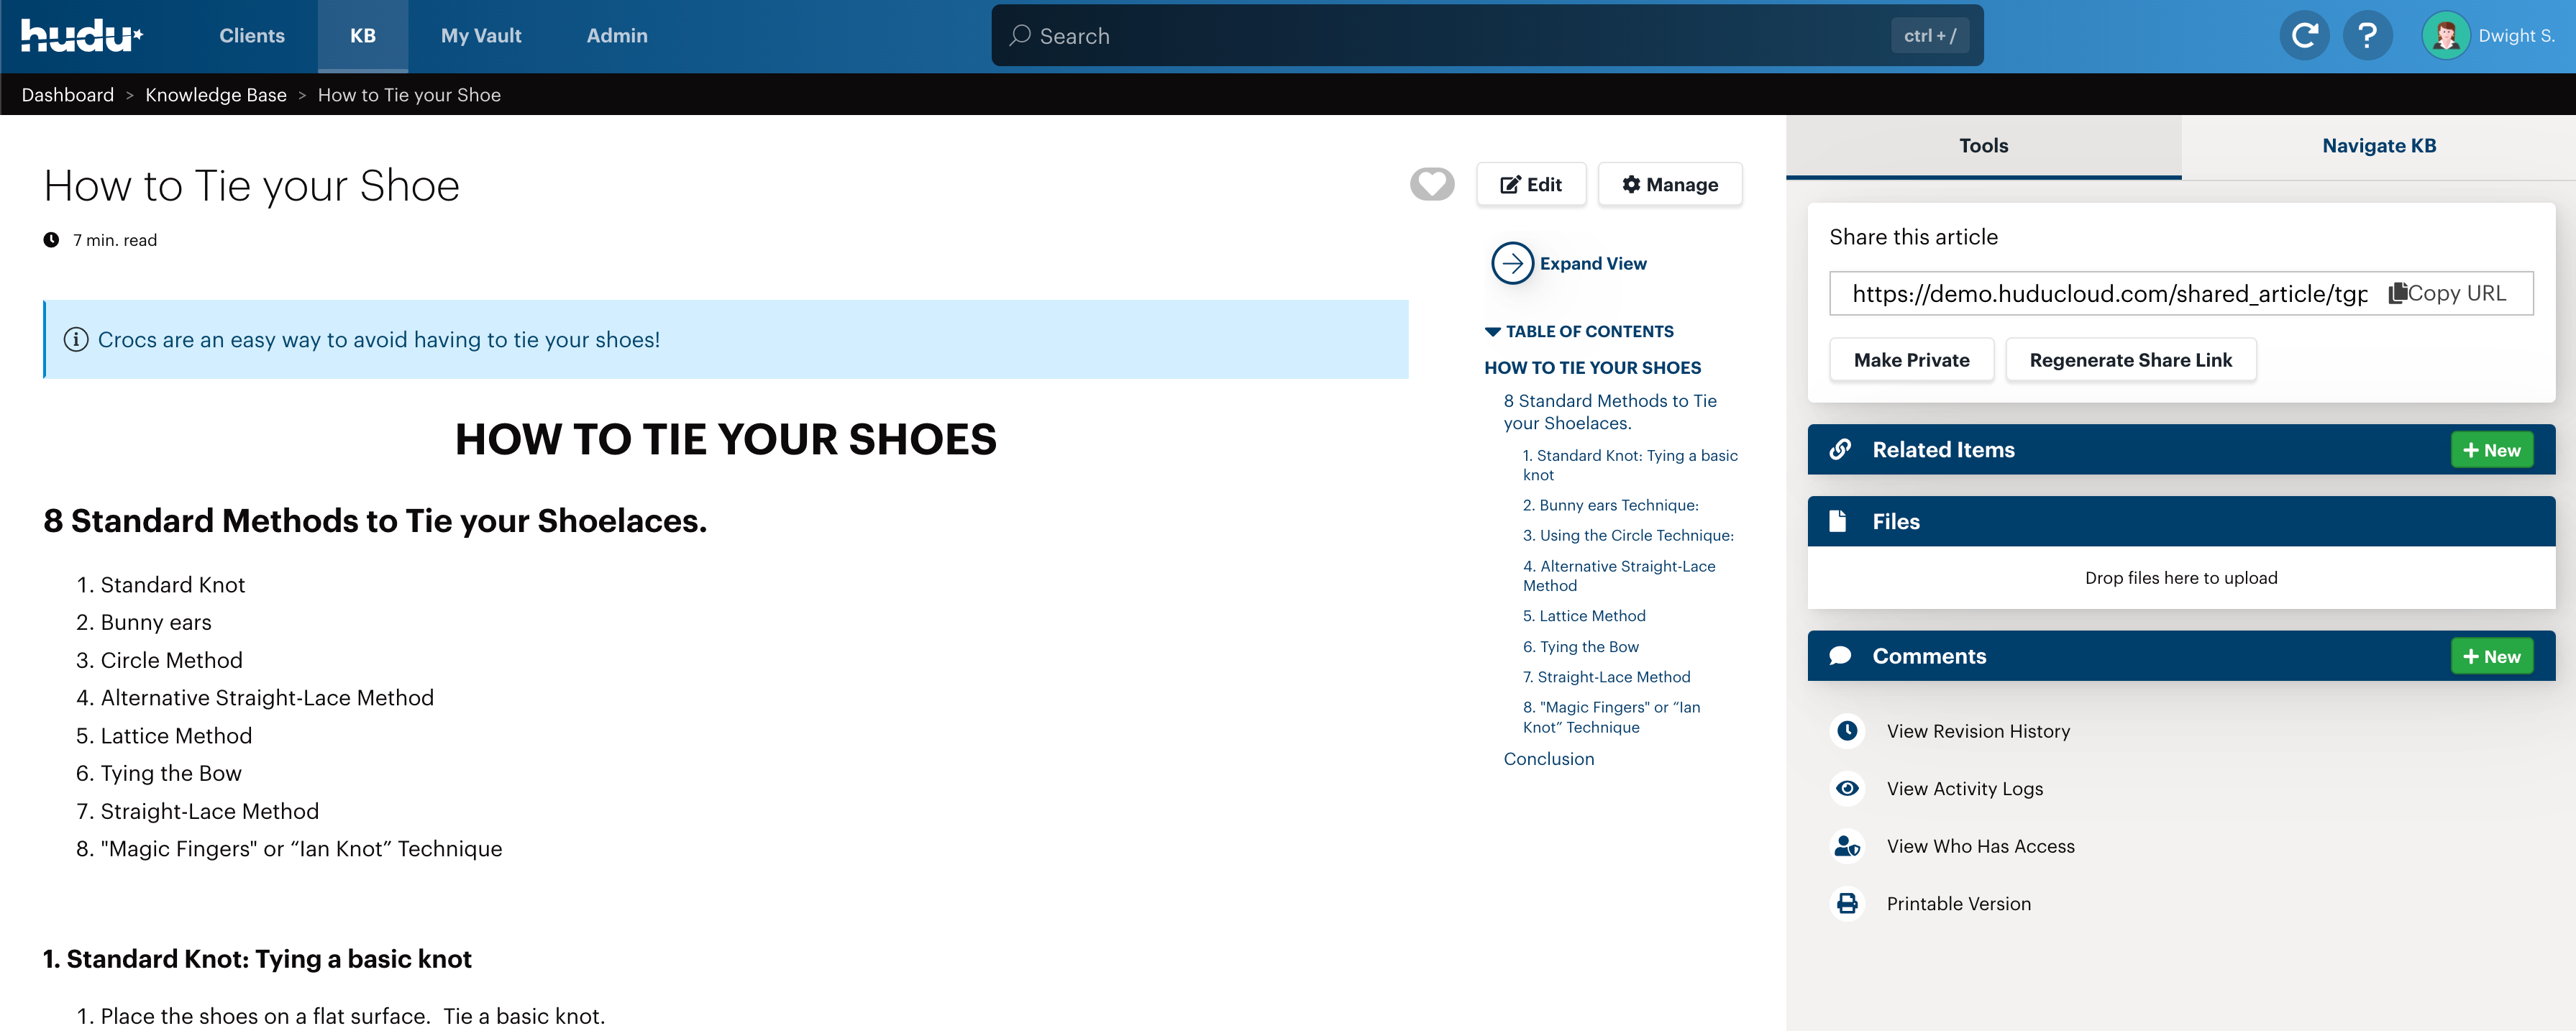Open the Conclusion link in the contents

tap(1548, 758)
